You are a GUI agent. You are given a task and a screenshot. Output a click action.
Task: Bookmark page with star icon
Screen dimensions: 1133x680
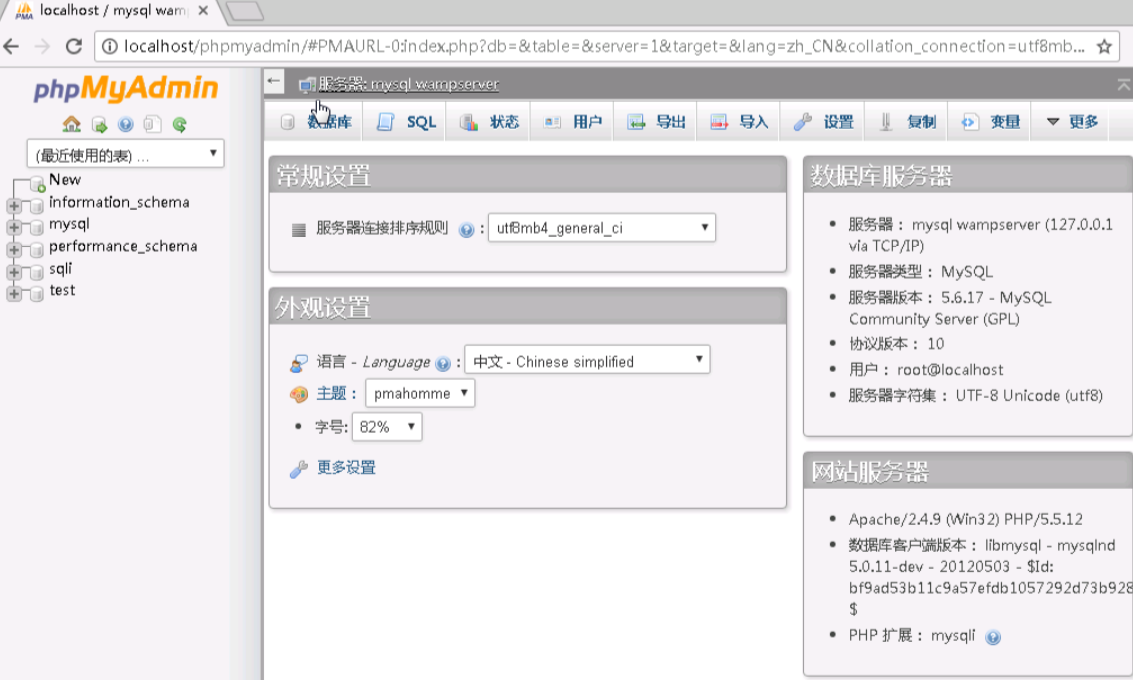(x=1104, y=47)
